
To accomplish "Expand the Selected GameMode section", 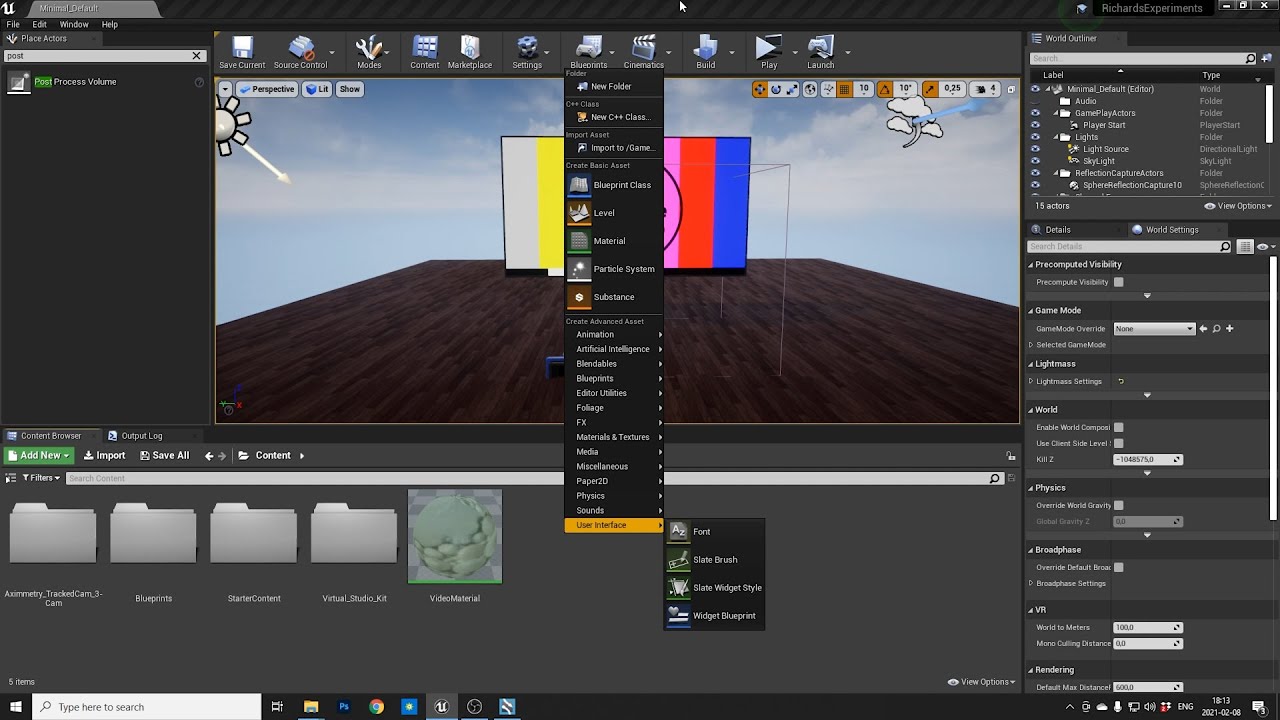I will click(x=1031, y=345).
